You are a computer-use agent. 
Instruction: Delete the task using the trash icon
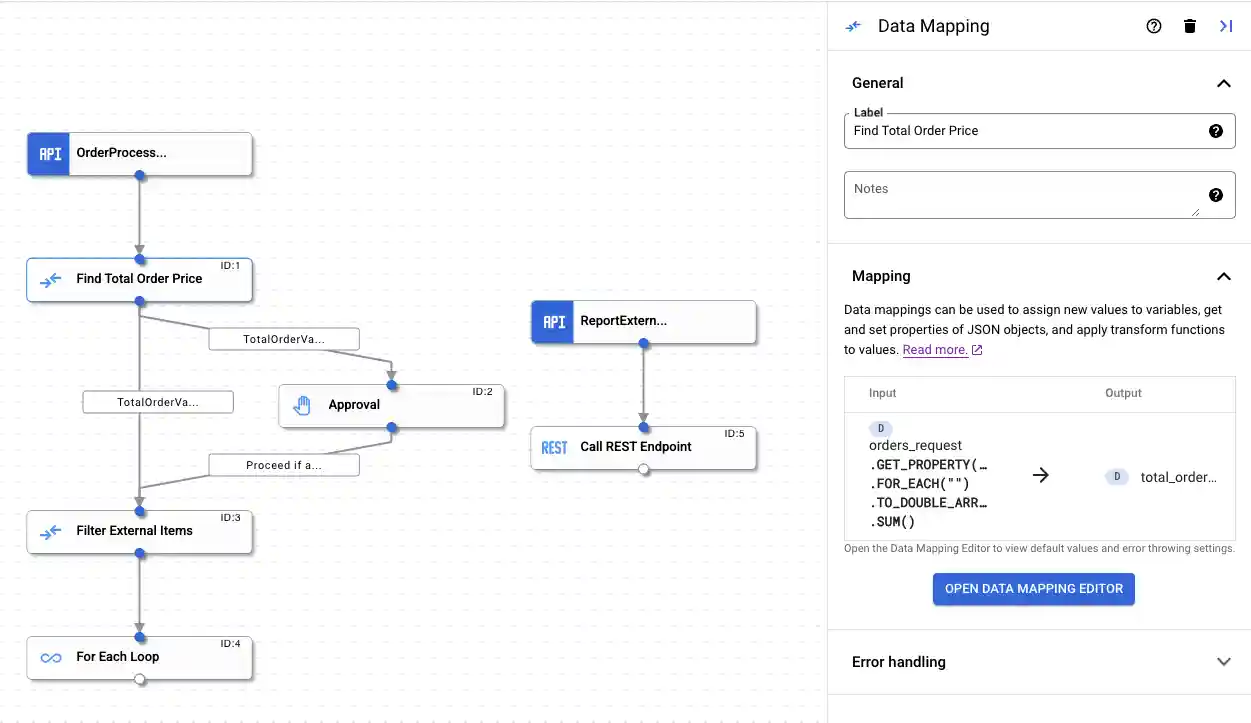pyautogui.click(x=1189, y=26)
